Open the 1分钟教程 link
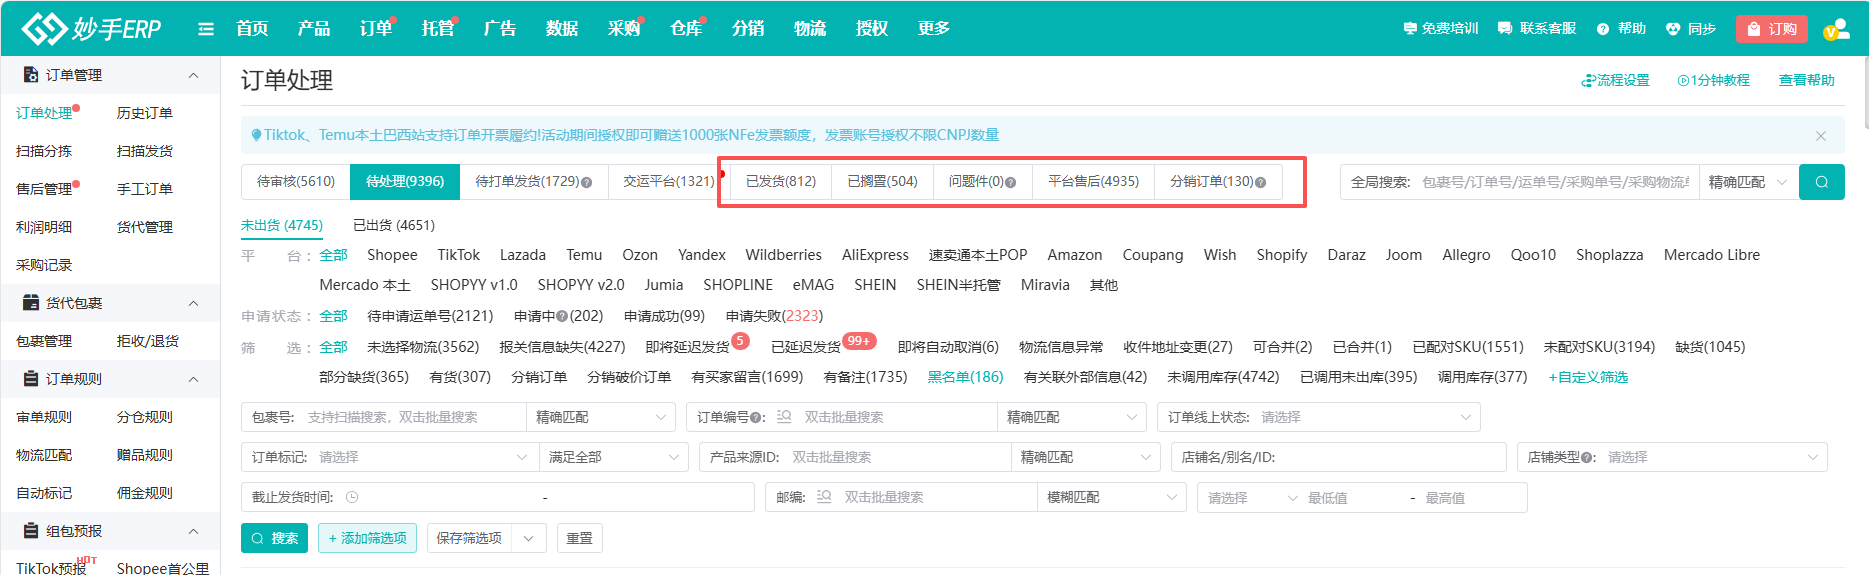1869x575 pixels. pyautogui.click(x=1714, y=80)
